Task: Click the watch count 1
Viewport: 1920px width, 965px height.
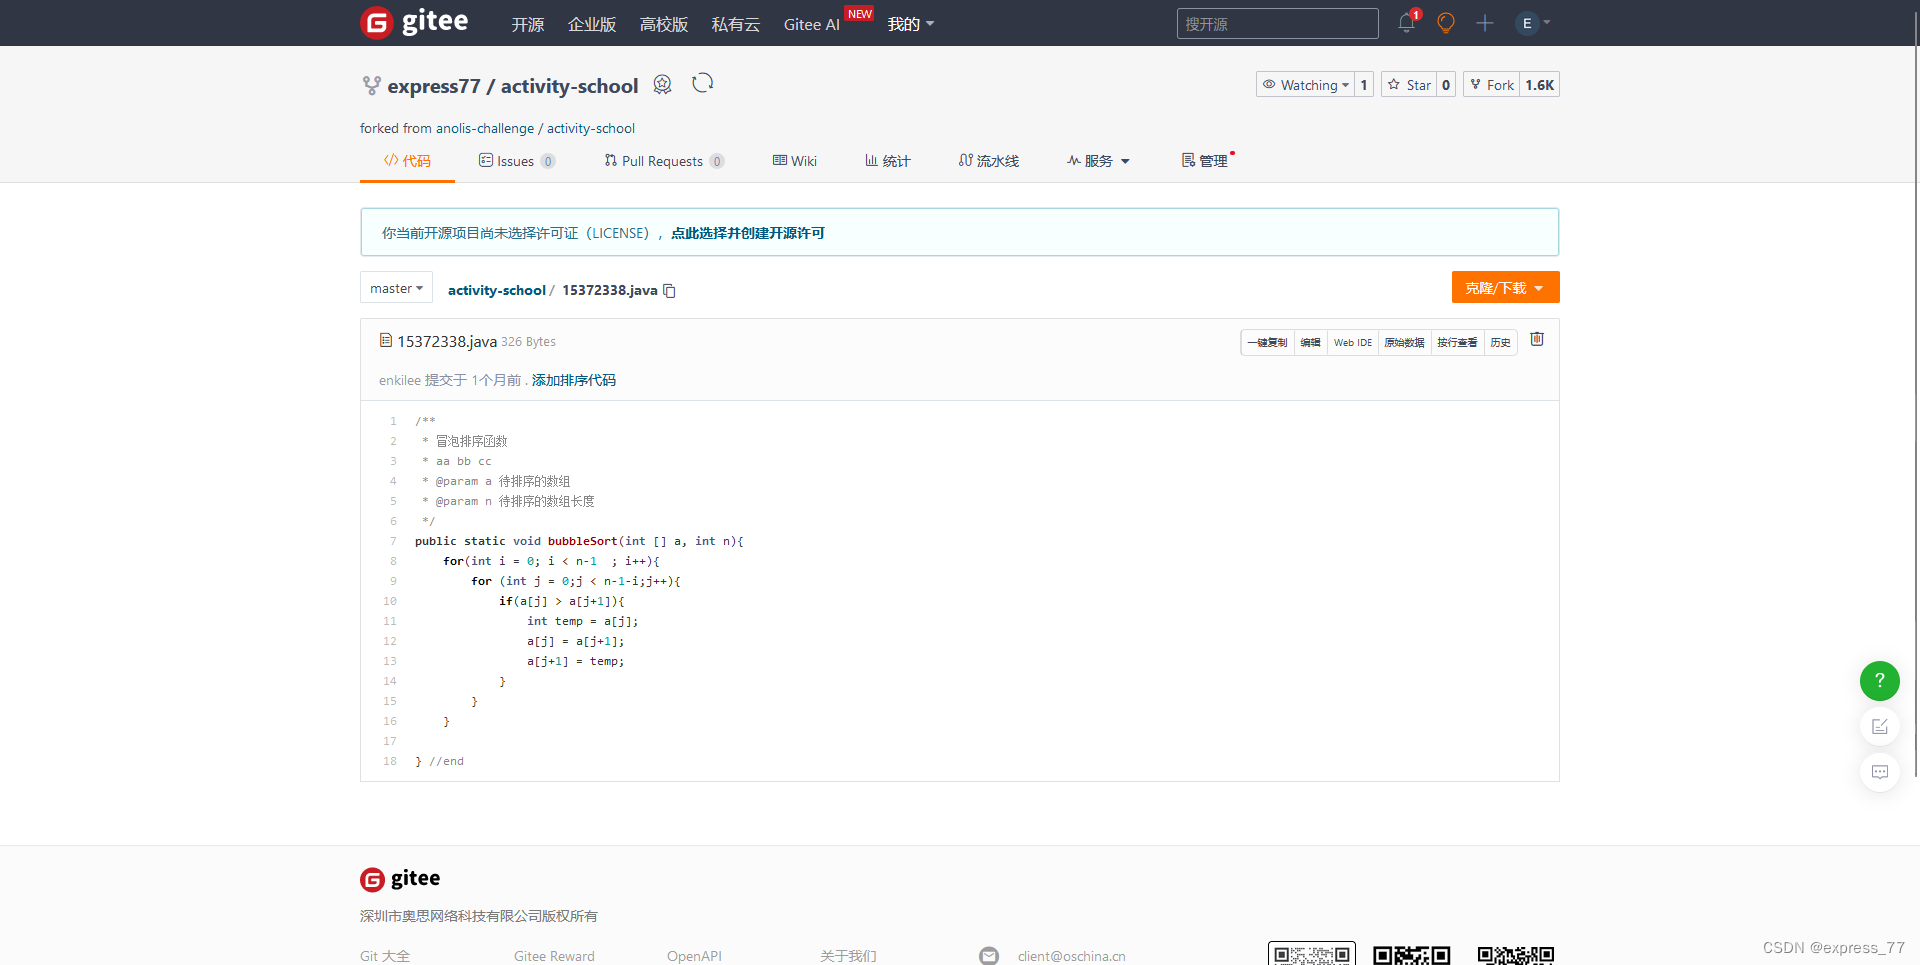Action: (1364, 85)
